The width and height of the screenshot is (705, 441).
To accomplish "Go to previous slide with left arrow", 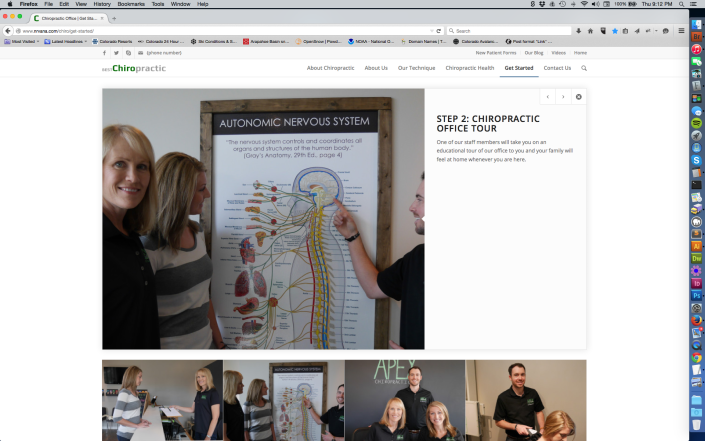I will pyautogui.click(x=547, y=97).
